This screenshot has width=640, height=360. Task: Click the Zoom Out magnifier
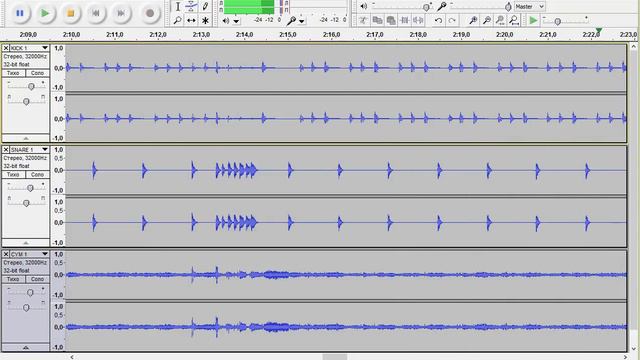point(487,20)
